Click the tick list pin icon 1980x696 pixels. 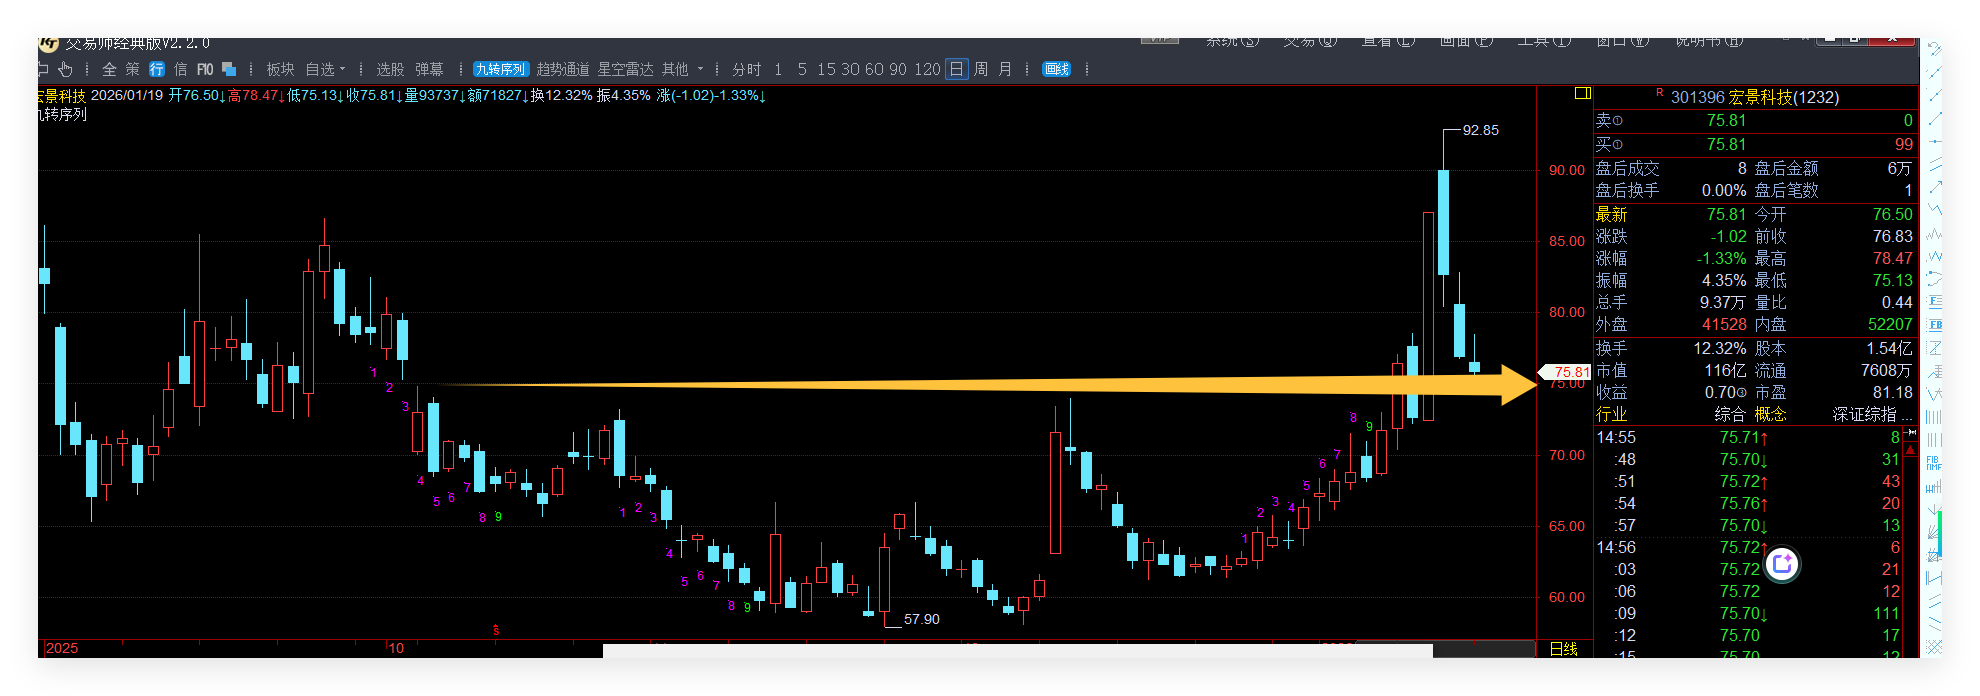pyautogui.click(x=1911, y=433)
